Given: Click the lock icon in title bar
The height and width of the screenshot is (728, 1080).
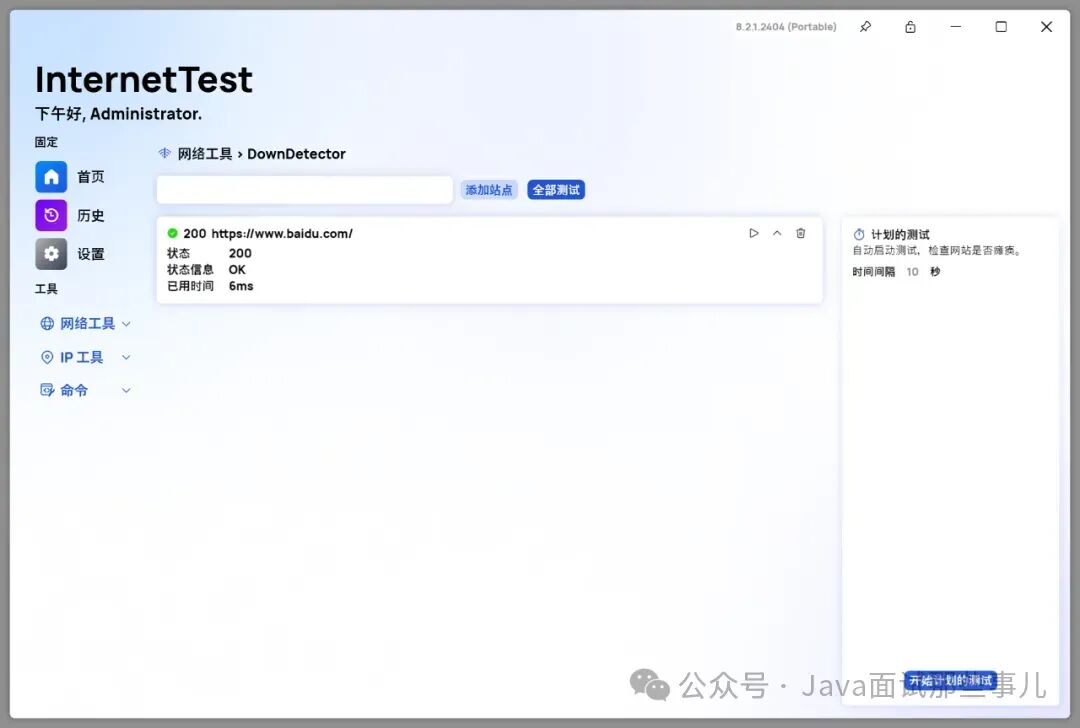Looking at the screenshot, I should [910, 27].
